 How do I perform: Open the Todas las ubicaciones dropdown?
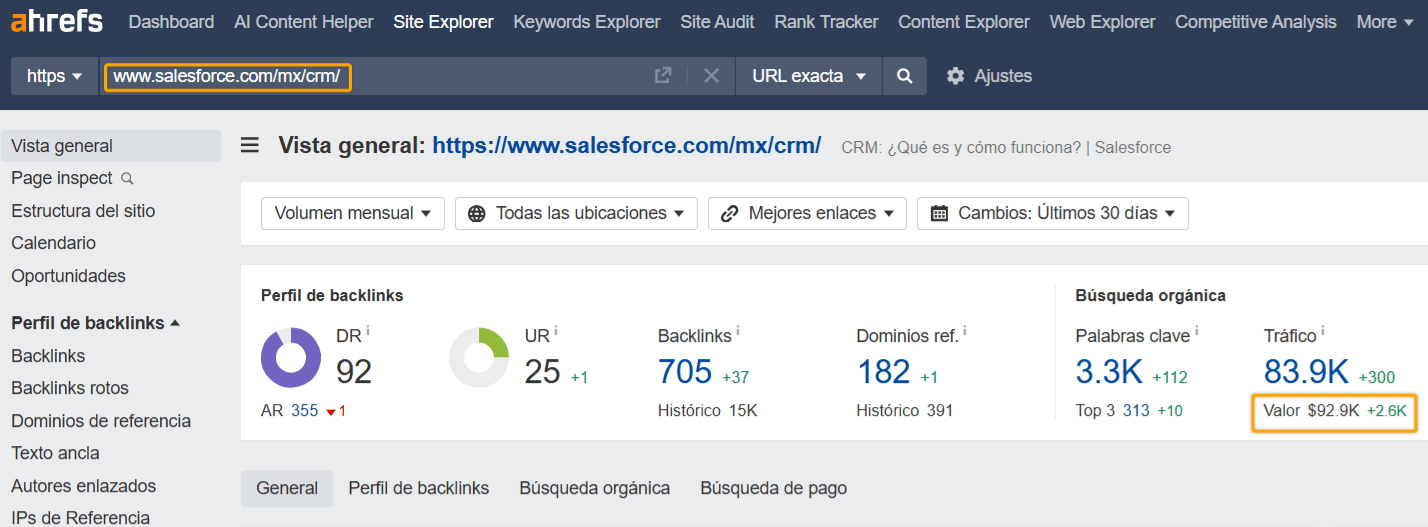(576, 213)
